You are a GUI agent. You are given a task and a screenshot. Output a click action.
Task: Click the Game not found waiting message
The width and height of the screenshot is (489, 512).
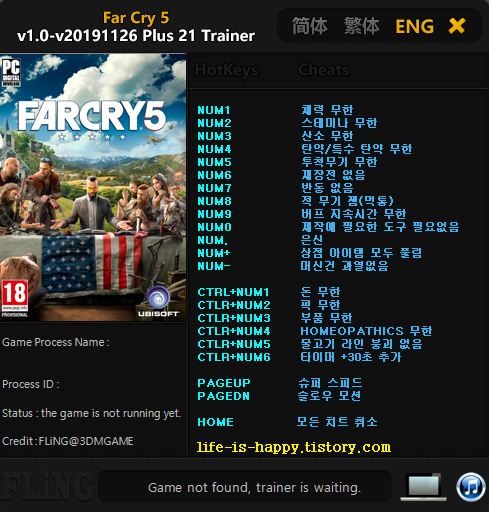[x=254, y=488]
